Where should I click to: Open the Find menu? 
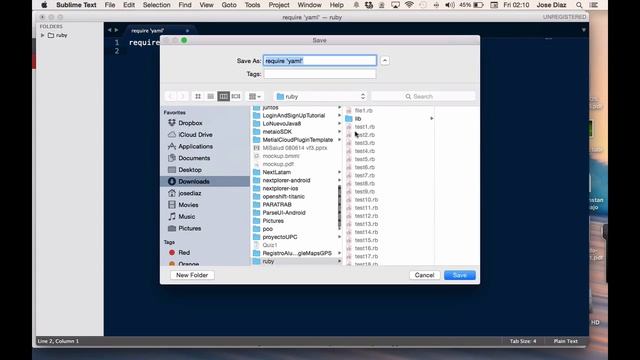[x=185, y=5]
